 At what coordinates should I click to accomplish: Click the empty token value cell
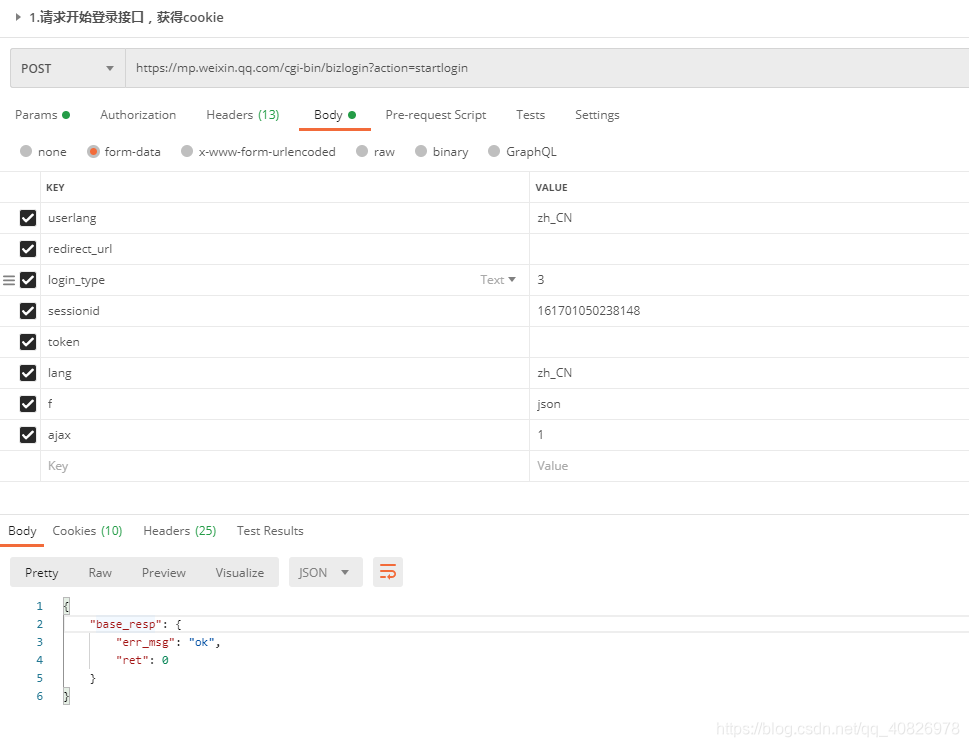pyautogui.click(x=749, y=342)
